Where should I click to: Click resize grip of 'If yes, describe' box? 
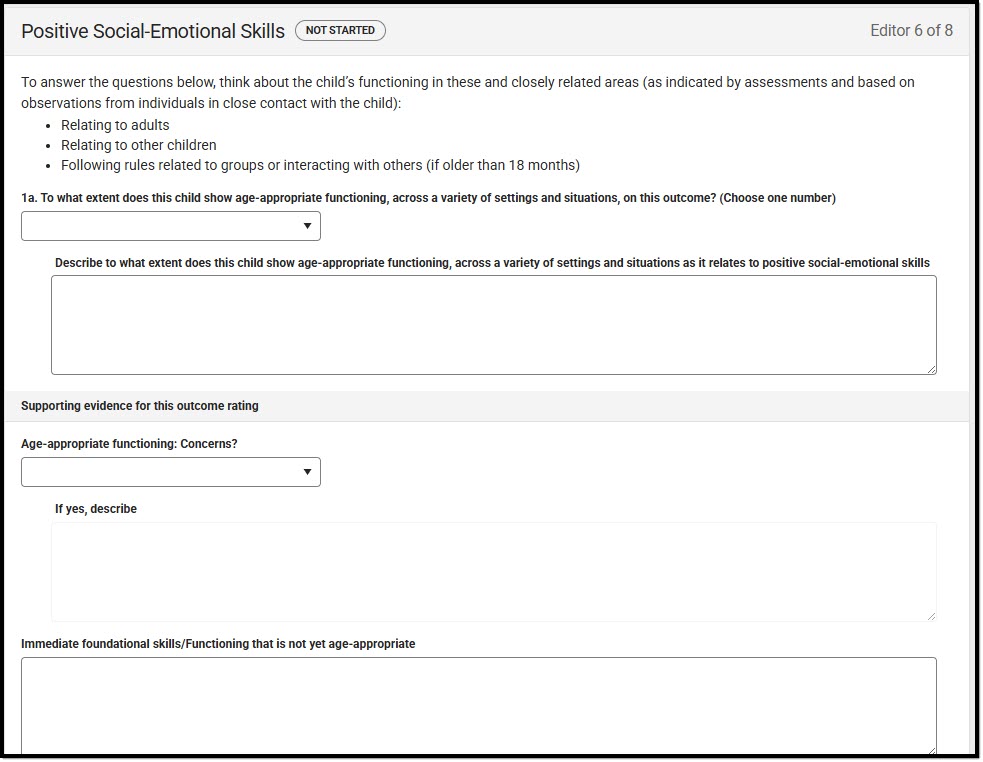[931, 615]
